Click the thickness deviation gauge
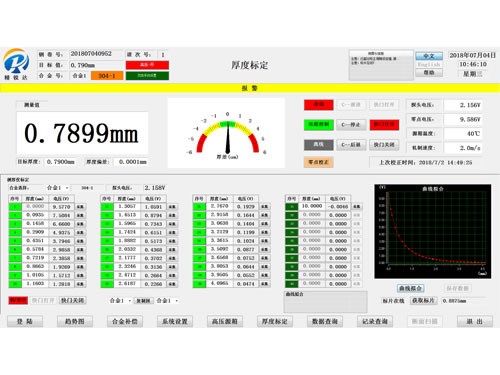The image size is (500, 375). click(227, 133)
